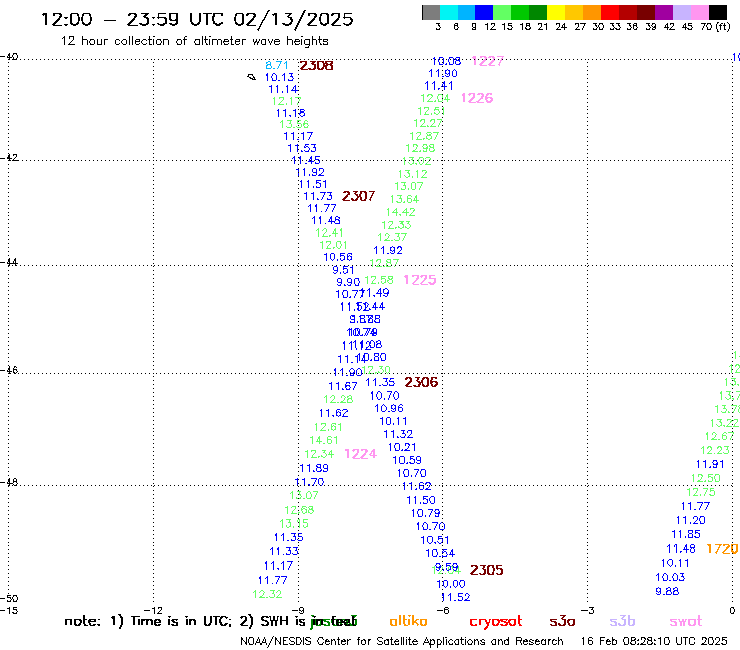Click the black legend color swatch
Screen dimensions: 740x650
[717, 13]
